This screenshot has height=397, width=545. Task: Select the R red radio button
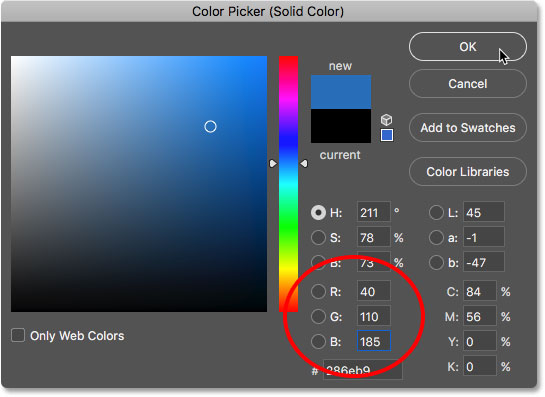pos(318,292)
